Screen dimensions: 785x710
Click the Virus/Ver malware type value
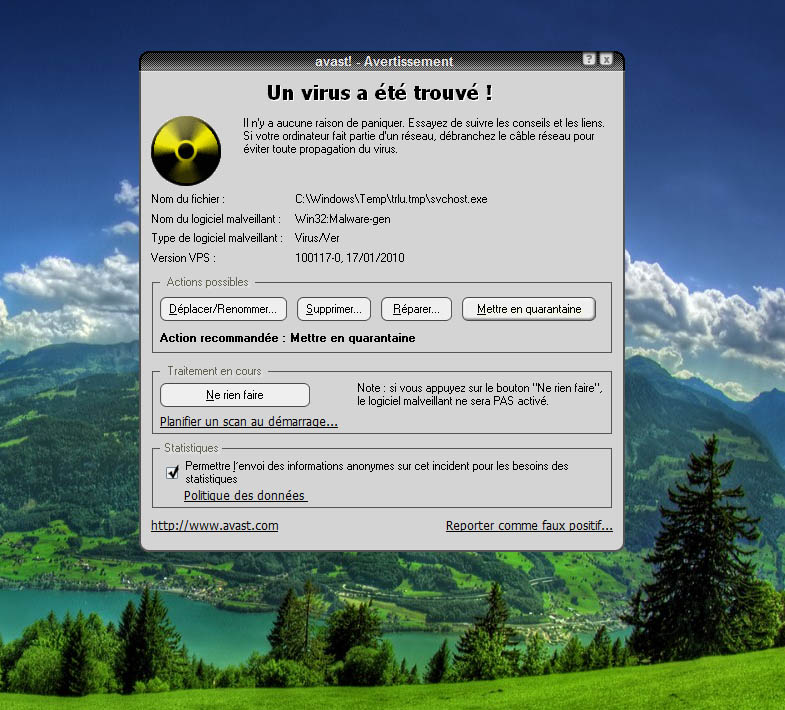coord(317,238)
